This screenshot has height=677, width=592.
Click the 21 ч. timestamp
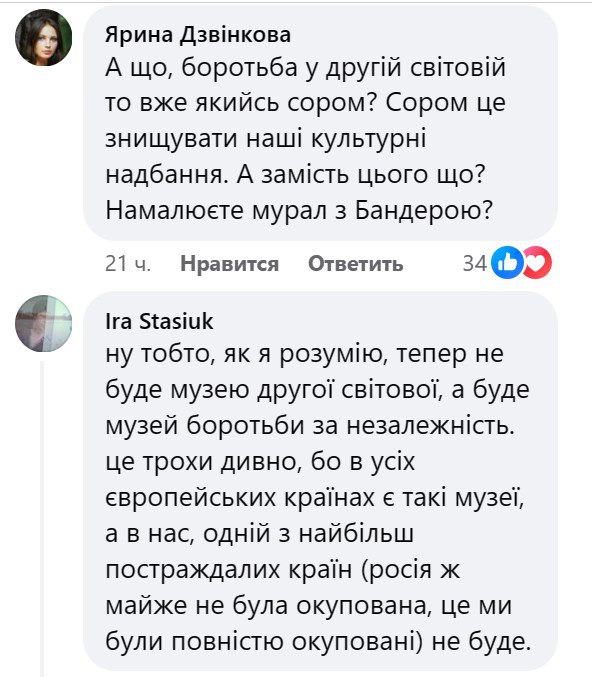[128, 263]
